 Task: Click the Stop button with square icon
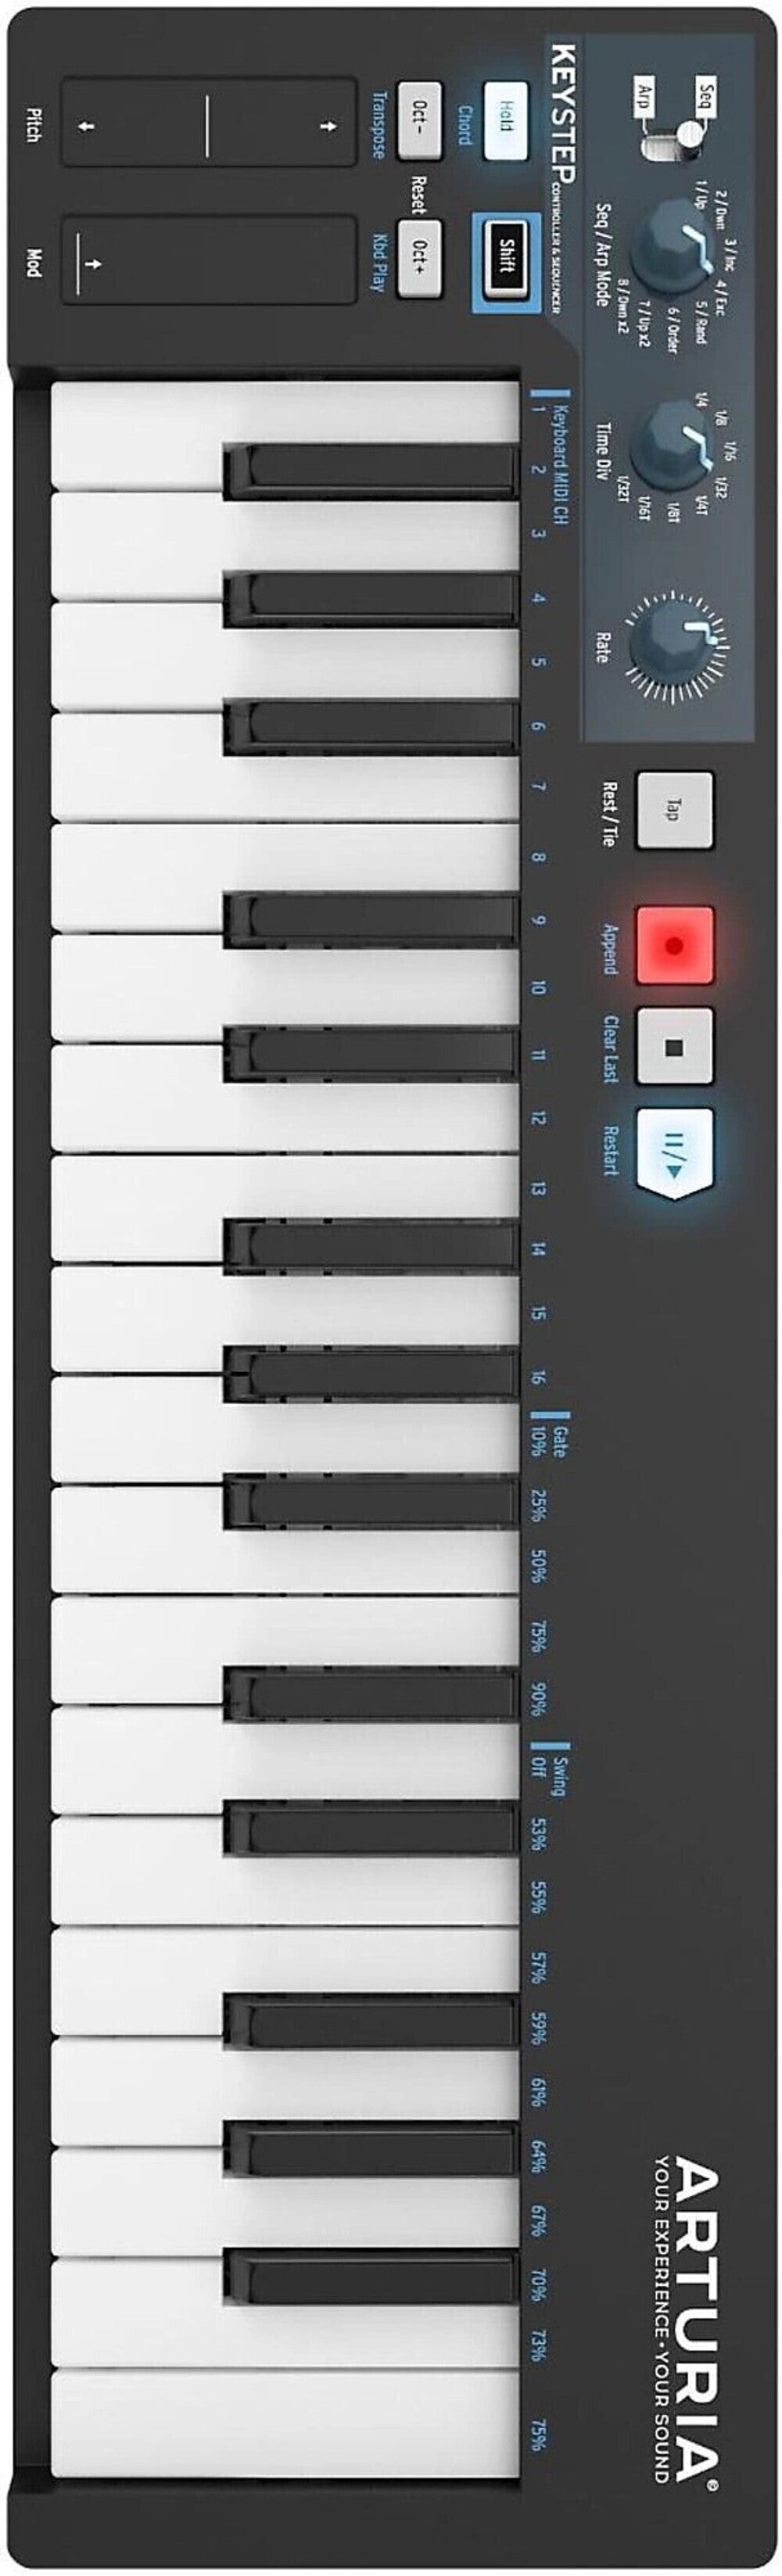pyautogui.click(x=674, y=1047)
